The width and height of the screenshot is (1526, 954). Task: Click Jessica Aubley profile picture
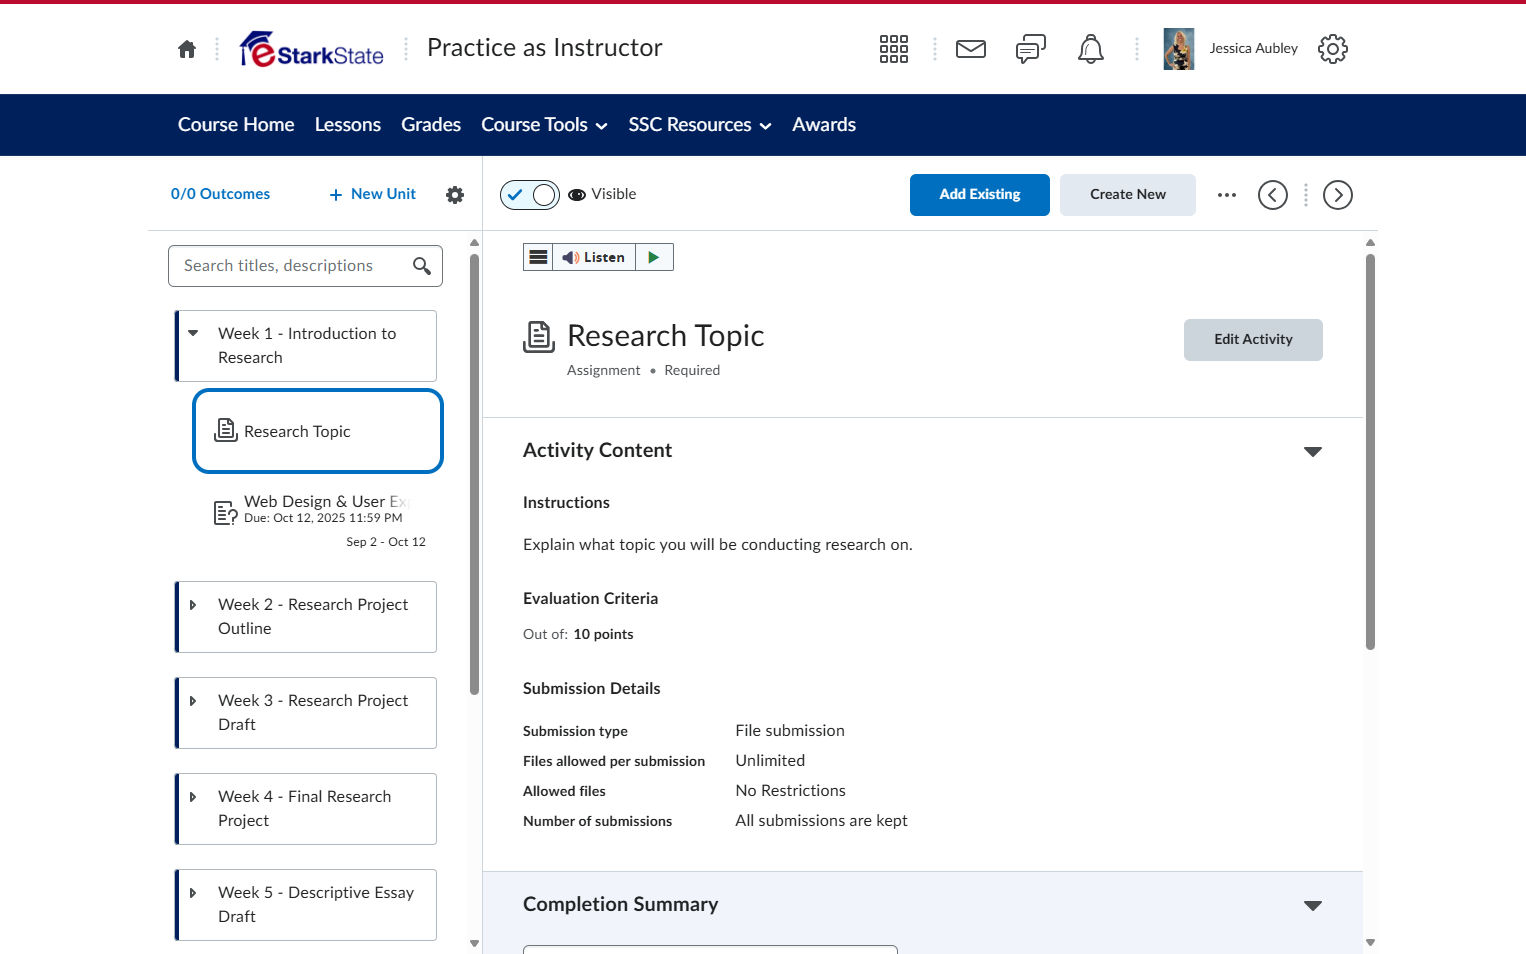pyautogui.click(x=1179, y=49)
